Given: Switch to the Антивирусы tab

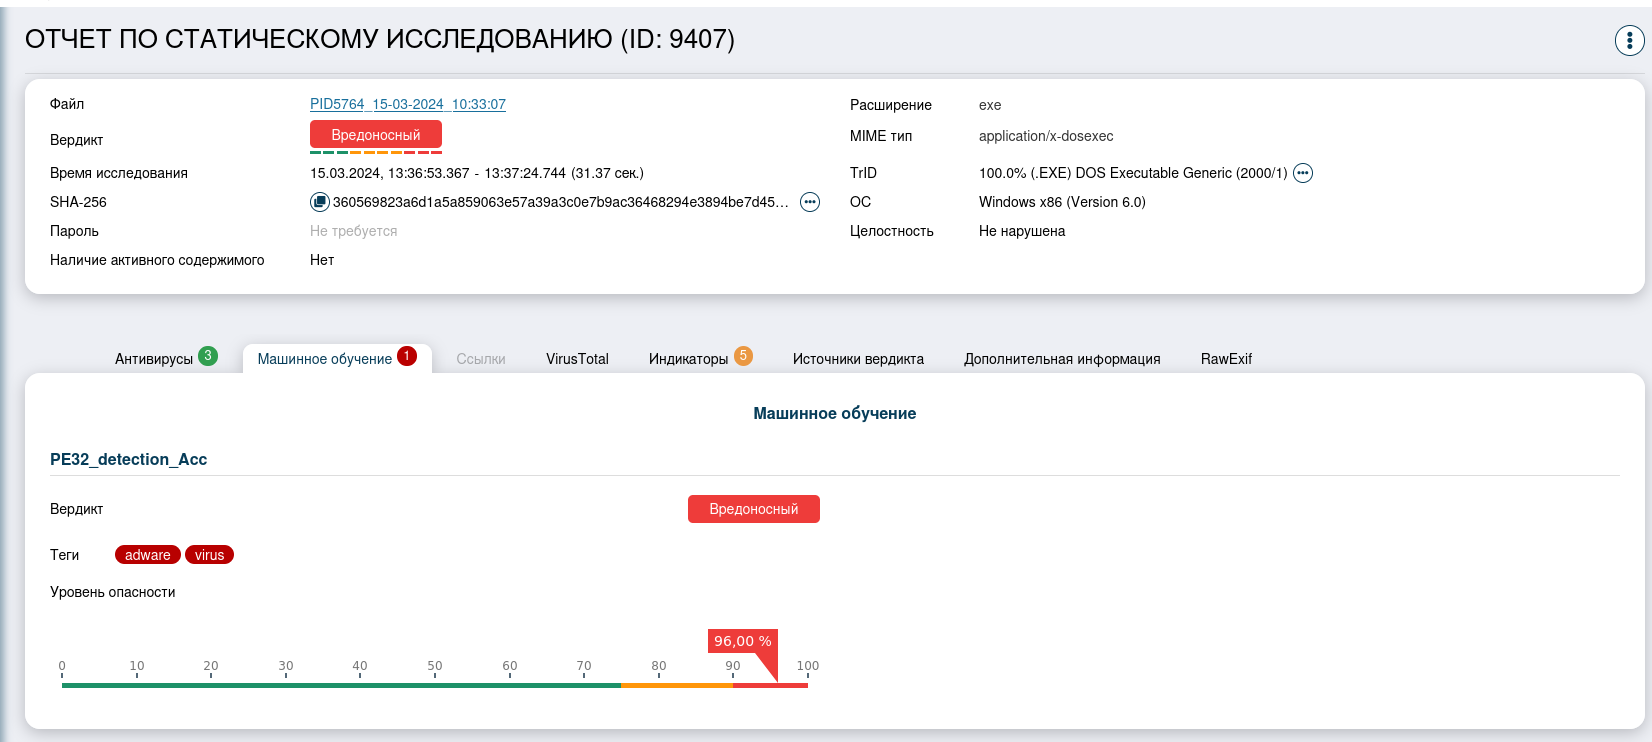Looking at the screenshot, I should pos(154,359).
